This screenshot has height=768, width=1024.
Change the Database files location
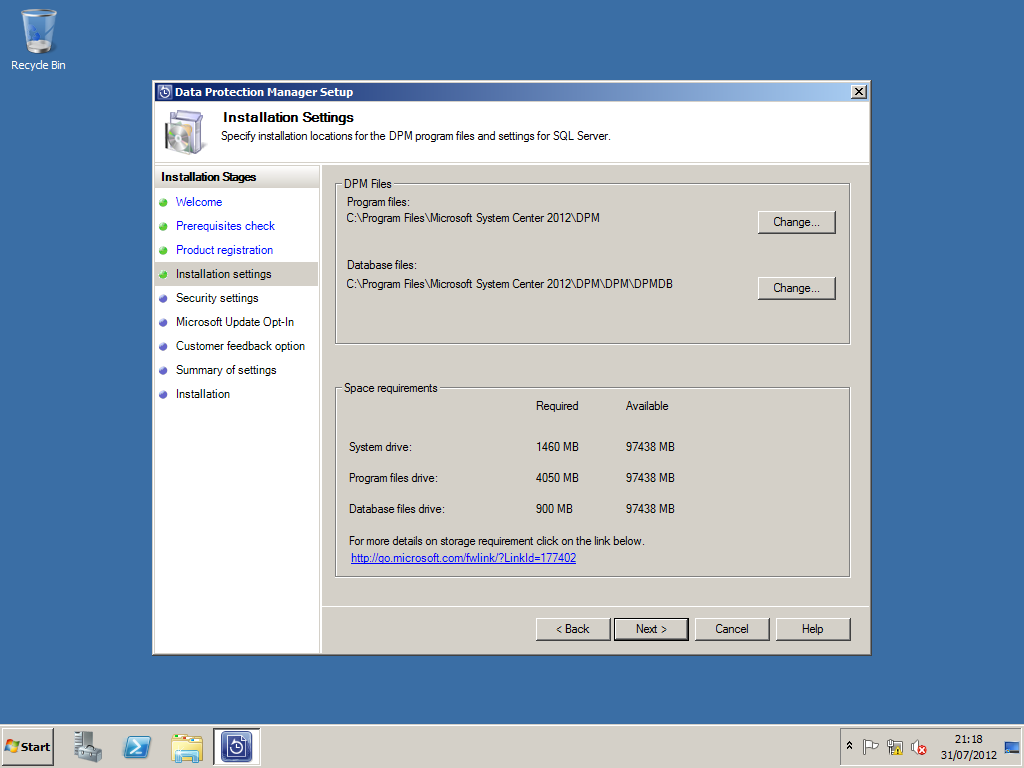(x=796, y=288)
